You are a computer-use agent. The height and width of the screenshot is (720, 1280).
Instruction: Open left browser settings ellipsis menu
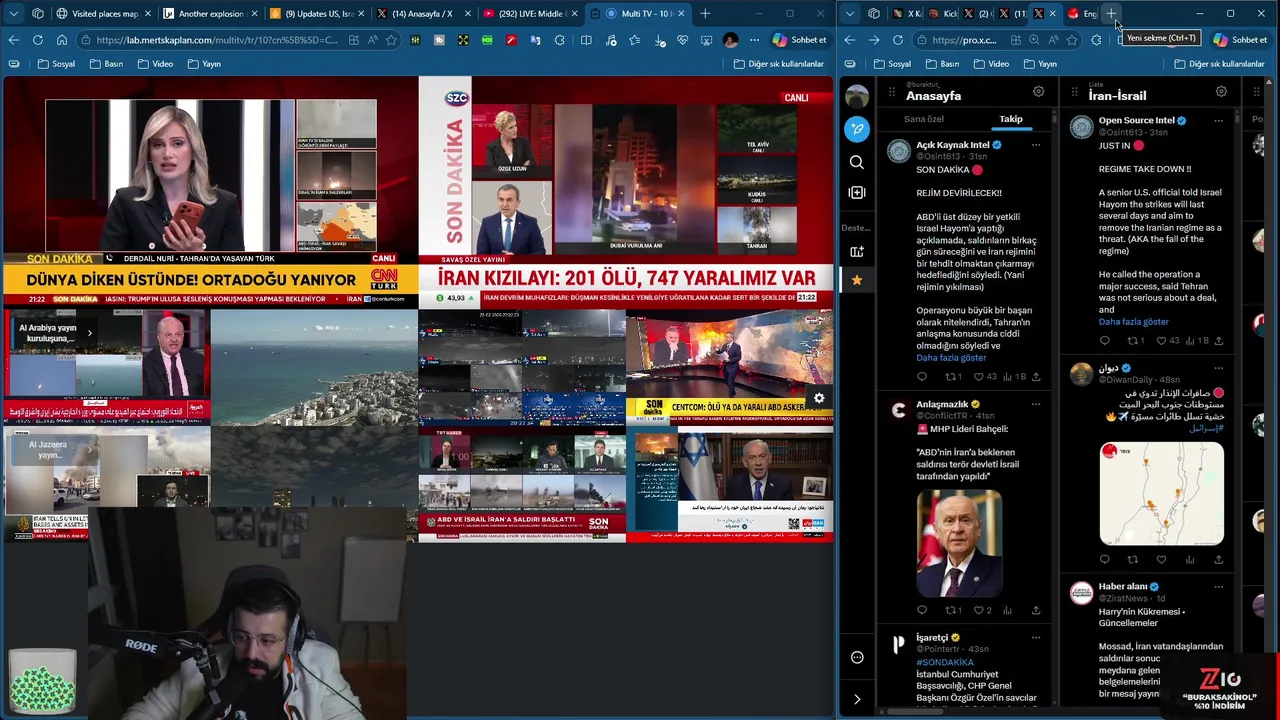click(755, 40)
